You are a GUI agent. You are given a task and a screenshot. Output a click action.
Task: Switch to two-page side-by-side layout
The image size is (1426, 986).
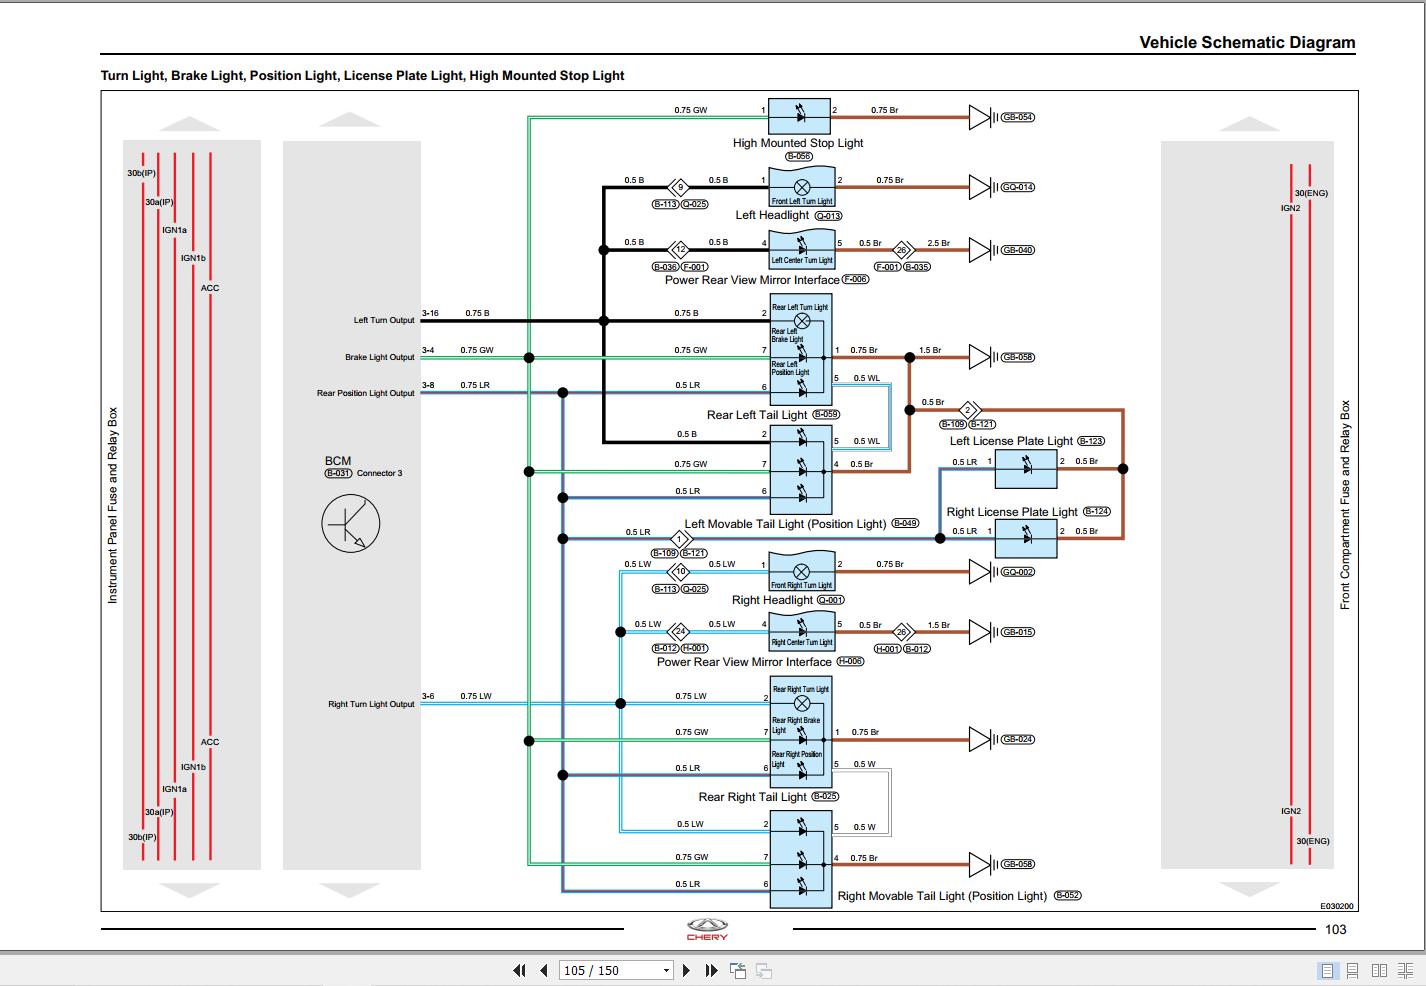tap(1378, 969)
